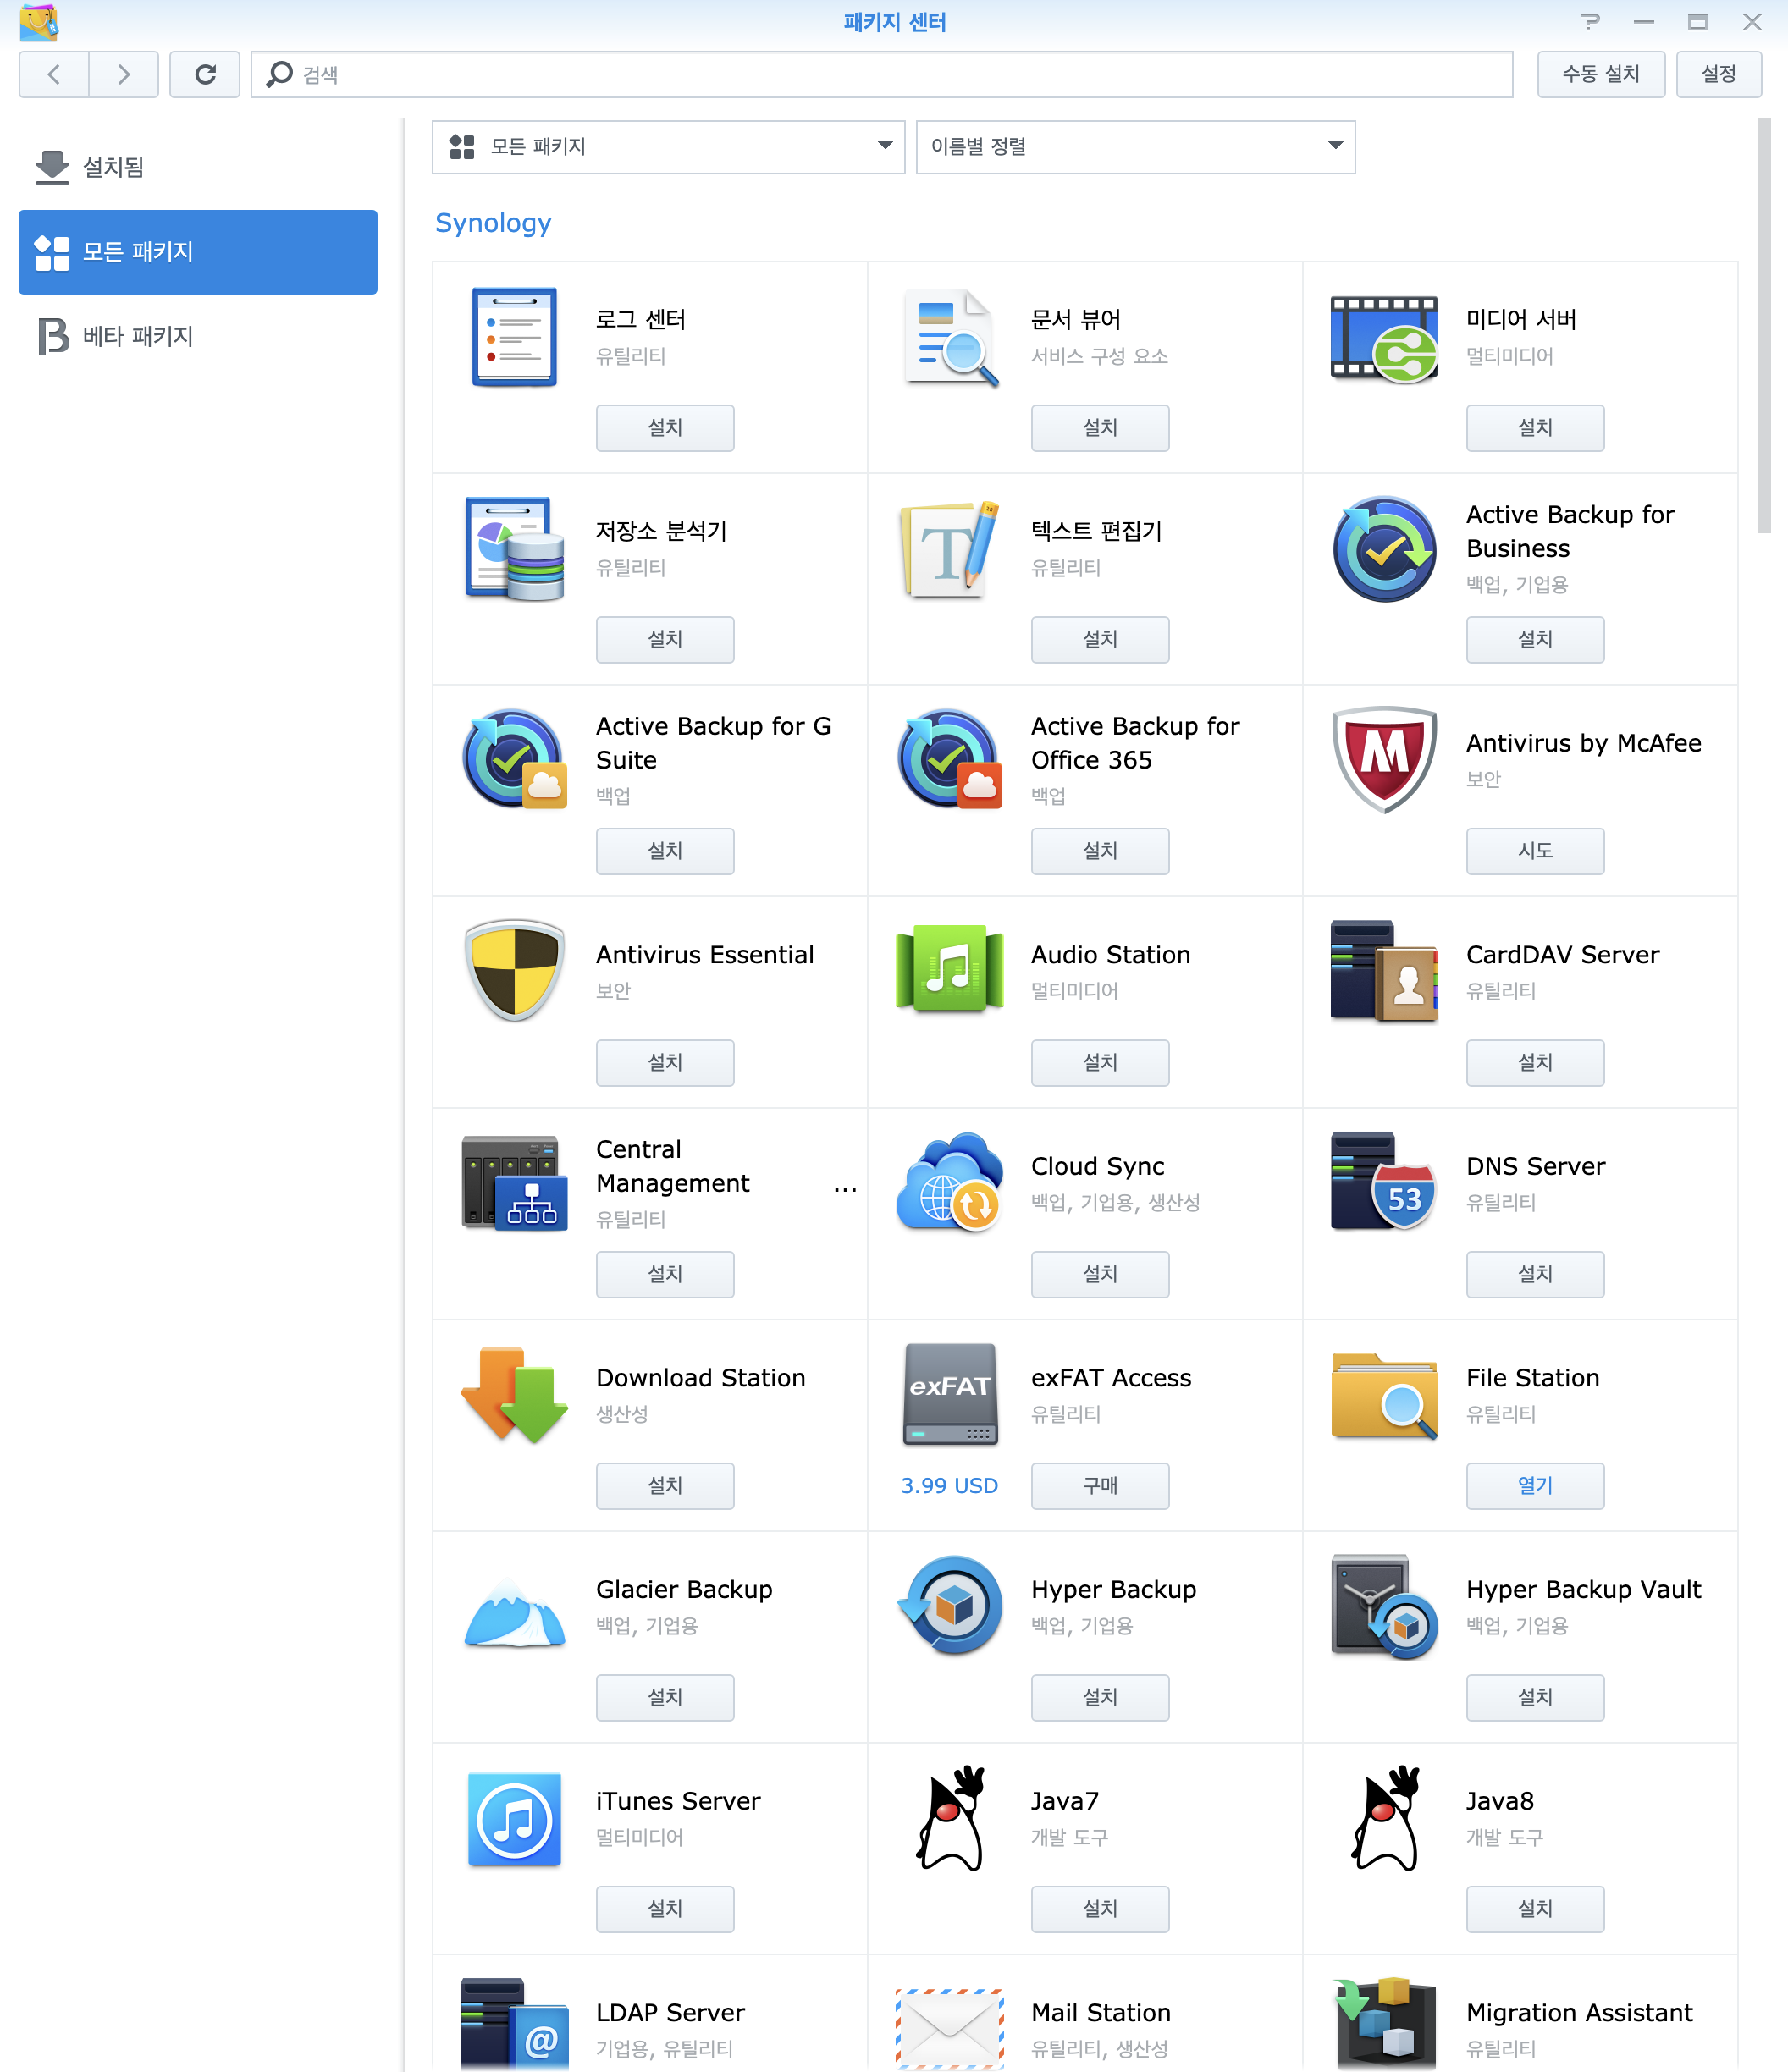Click 구매 button for exFAT Access

pyautogui.click(x=1100, y=1486)
